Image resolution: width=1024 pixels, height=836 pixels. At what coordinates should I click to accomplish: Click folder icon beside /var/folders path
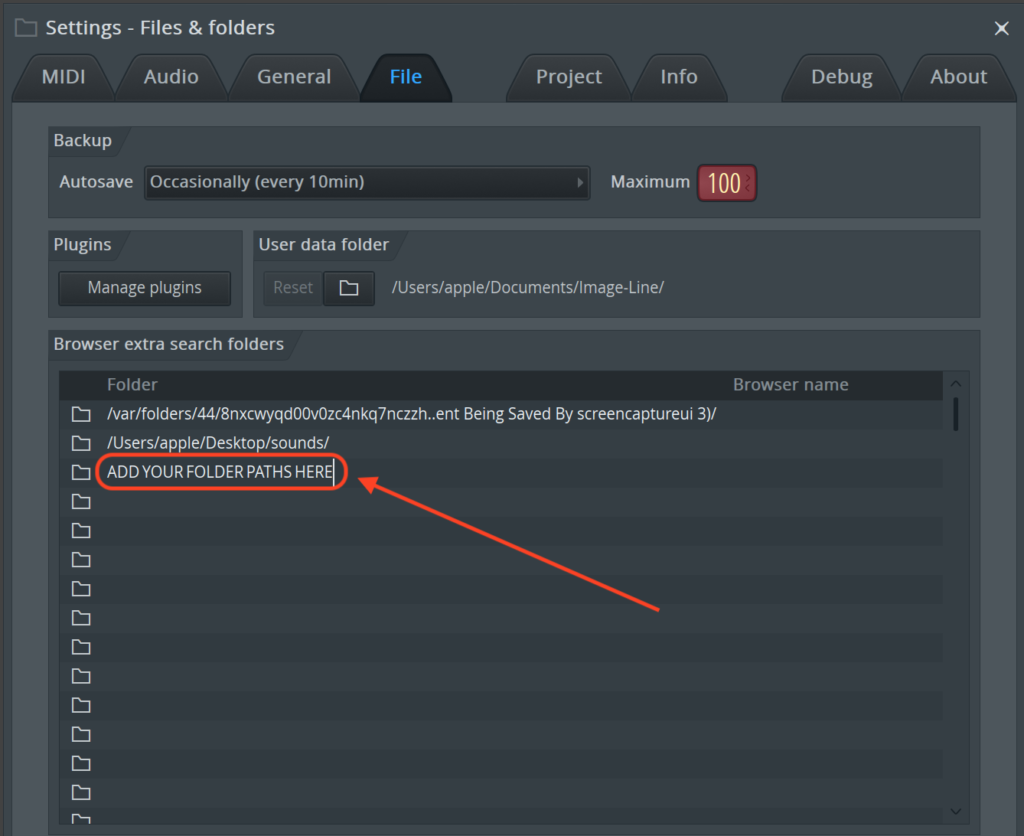point(81,414)
